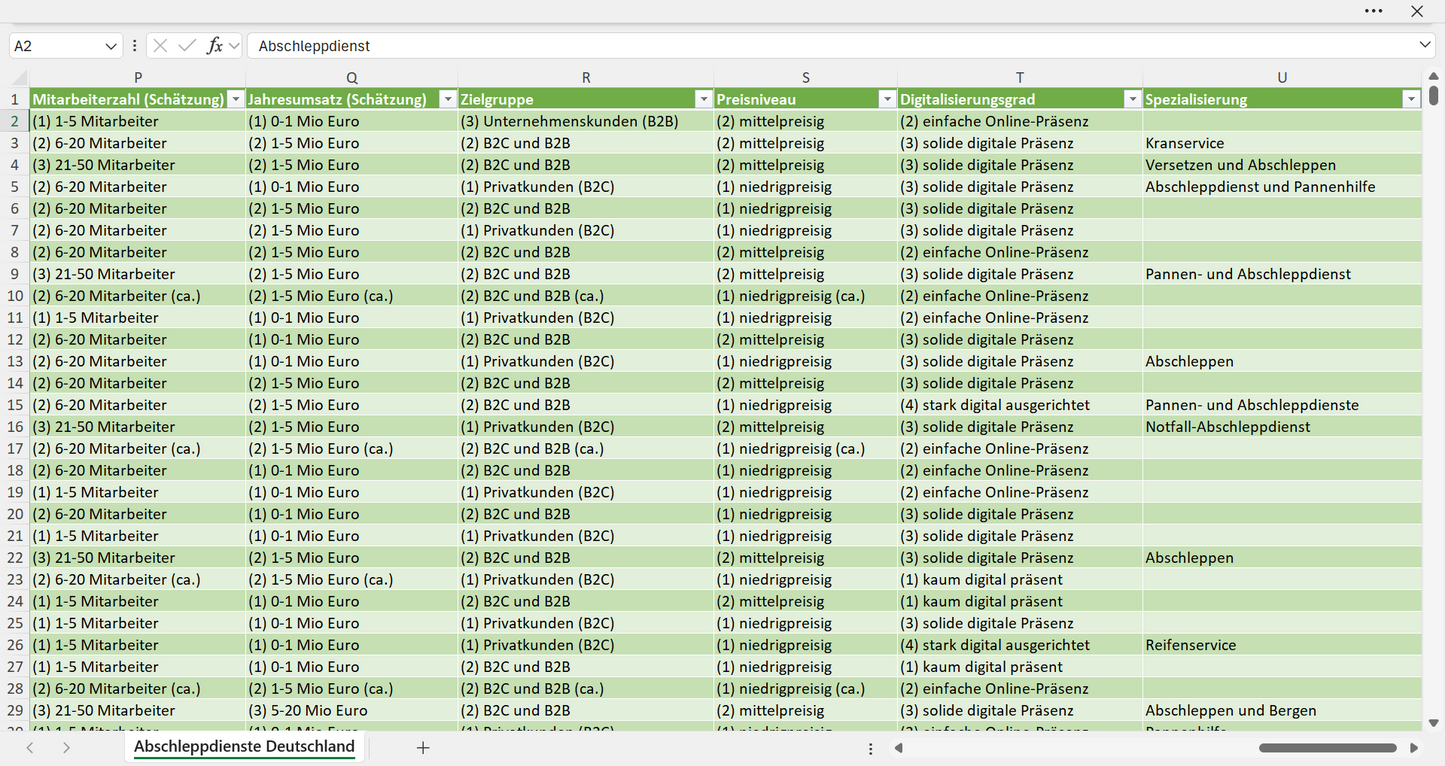The width and height of the screenshot is (1445, 766).
Task: Click the horizontal scrollbar thumb
Action: tap(1328, 748)
